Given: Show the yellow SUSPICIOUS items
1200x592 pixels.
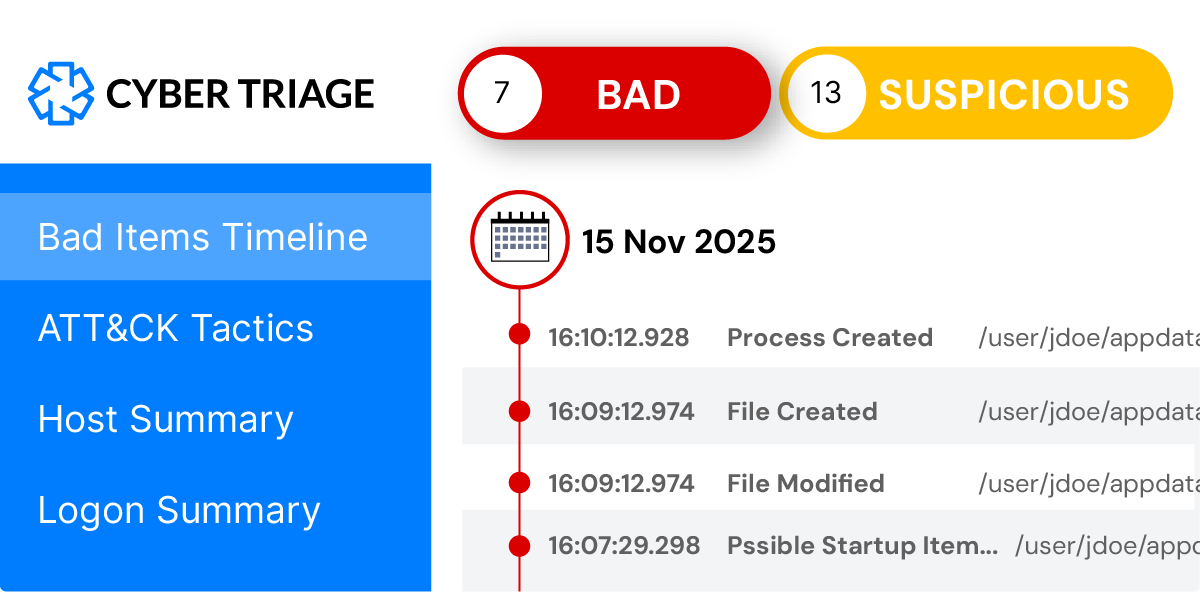Looking at the screenshot, I should click(x=1004, y=94).
